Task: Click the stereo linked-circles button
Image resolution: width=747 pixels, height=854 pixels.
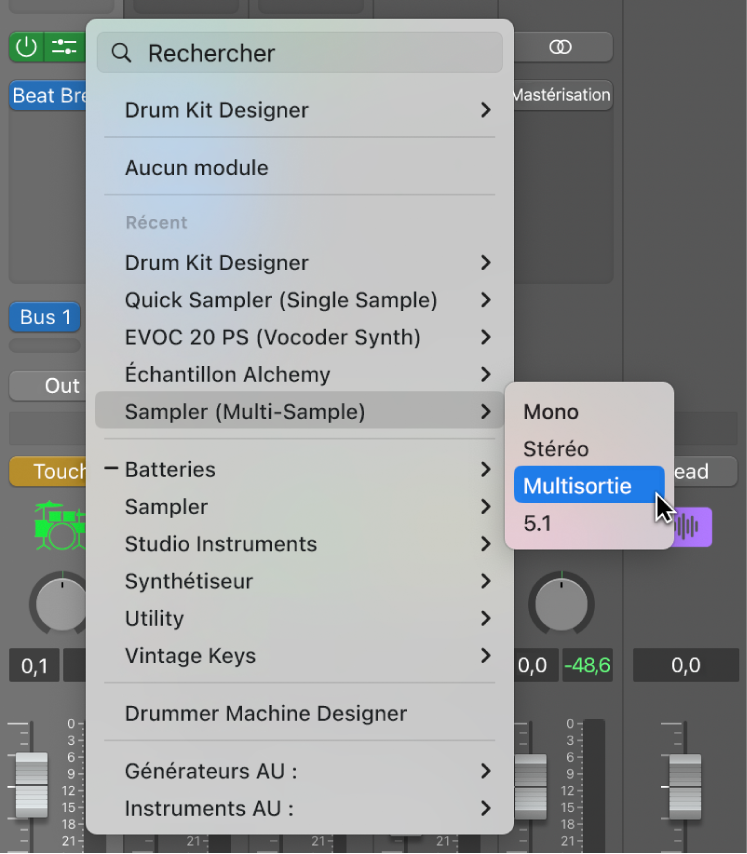Action: (x=561, y=47)
